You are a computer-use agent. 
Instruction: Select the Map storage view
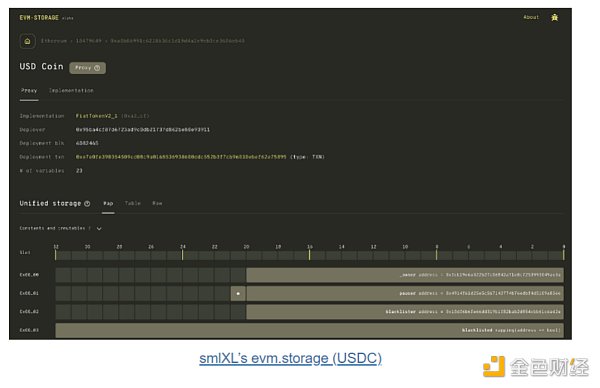coord(108,203)
